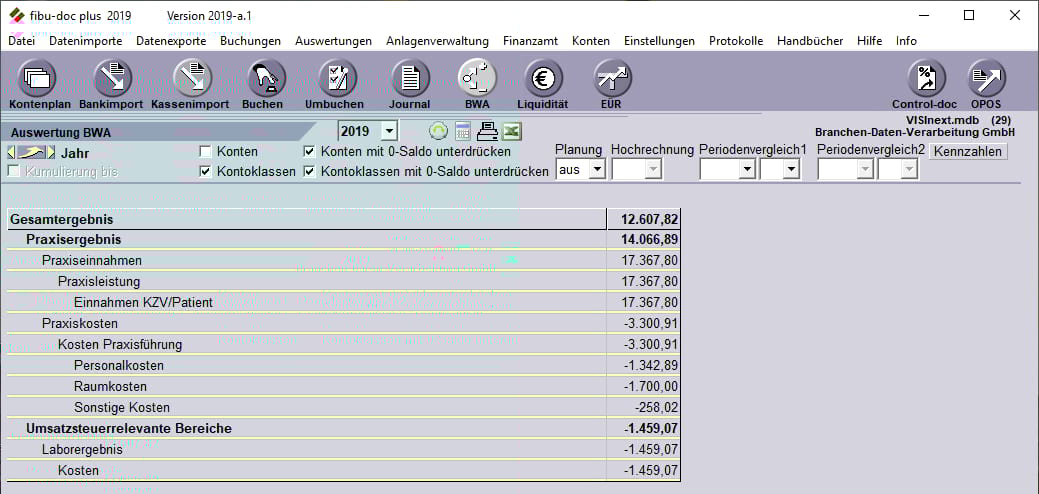The height and width of the screenshot is (494, 1039).
Task: Select the Praxiseinnahmen row
Action: click(x=343, y=260)
